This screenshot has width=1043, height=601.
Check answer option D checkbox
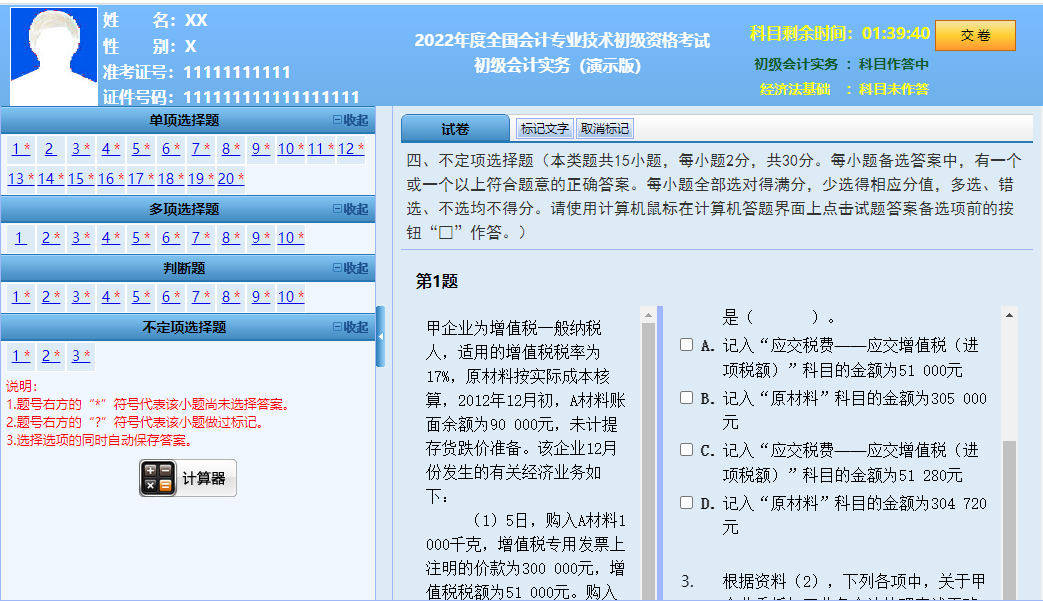point(686,501)
